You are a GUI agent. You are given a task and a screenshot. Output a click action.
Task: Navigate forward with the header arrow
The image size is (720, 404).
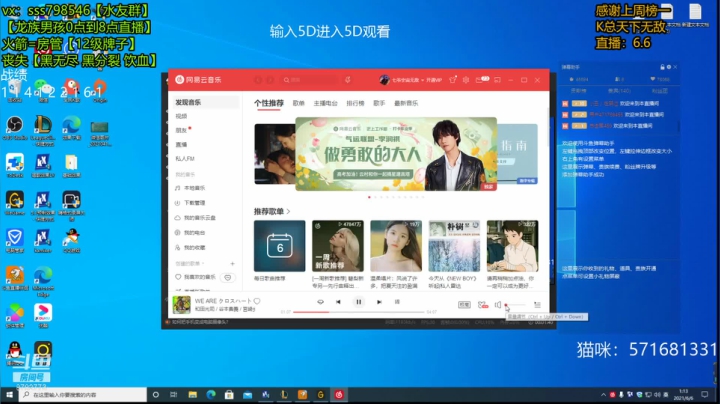coord(270,80)
